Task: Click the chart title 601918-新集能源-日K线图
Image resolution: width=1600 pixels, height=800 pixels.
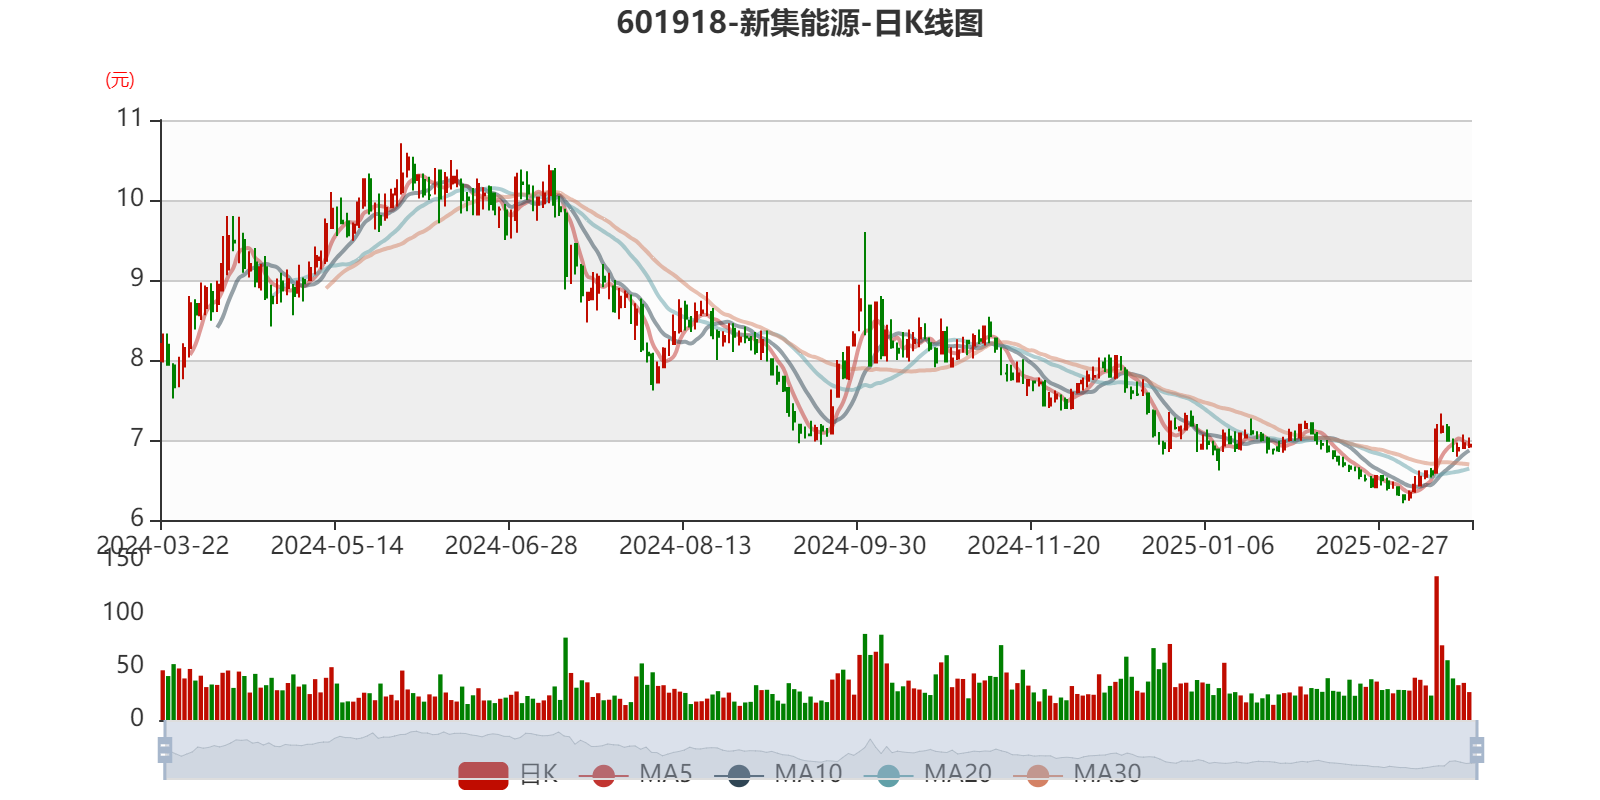Action: [800, 23]
